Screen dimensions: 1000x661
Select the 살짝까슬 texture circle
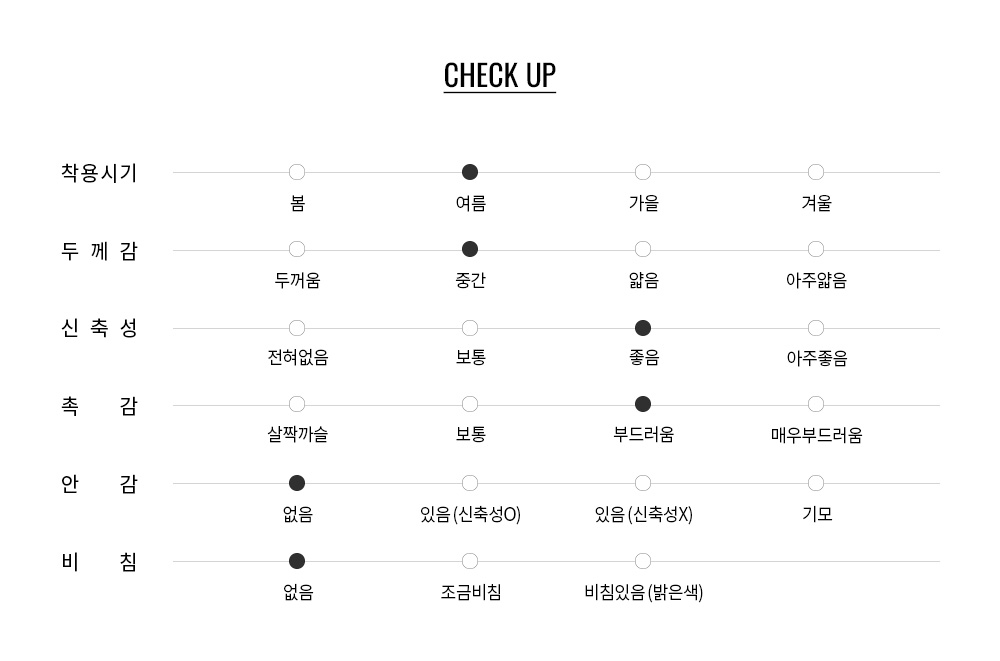click(297, 404)
